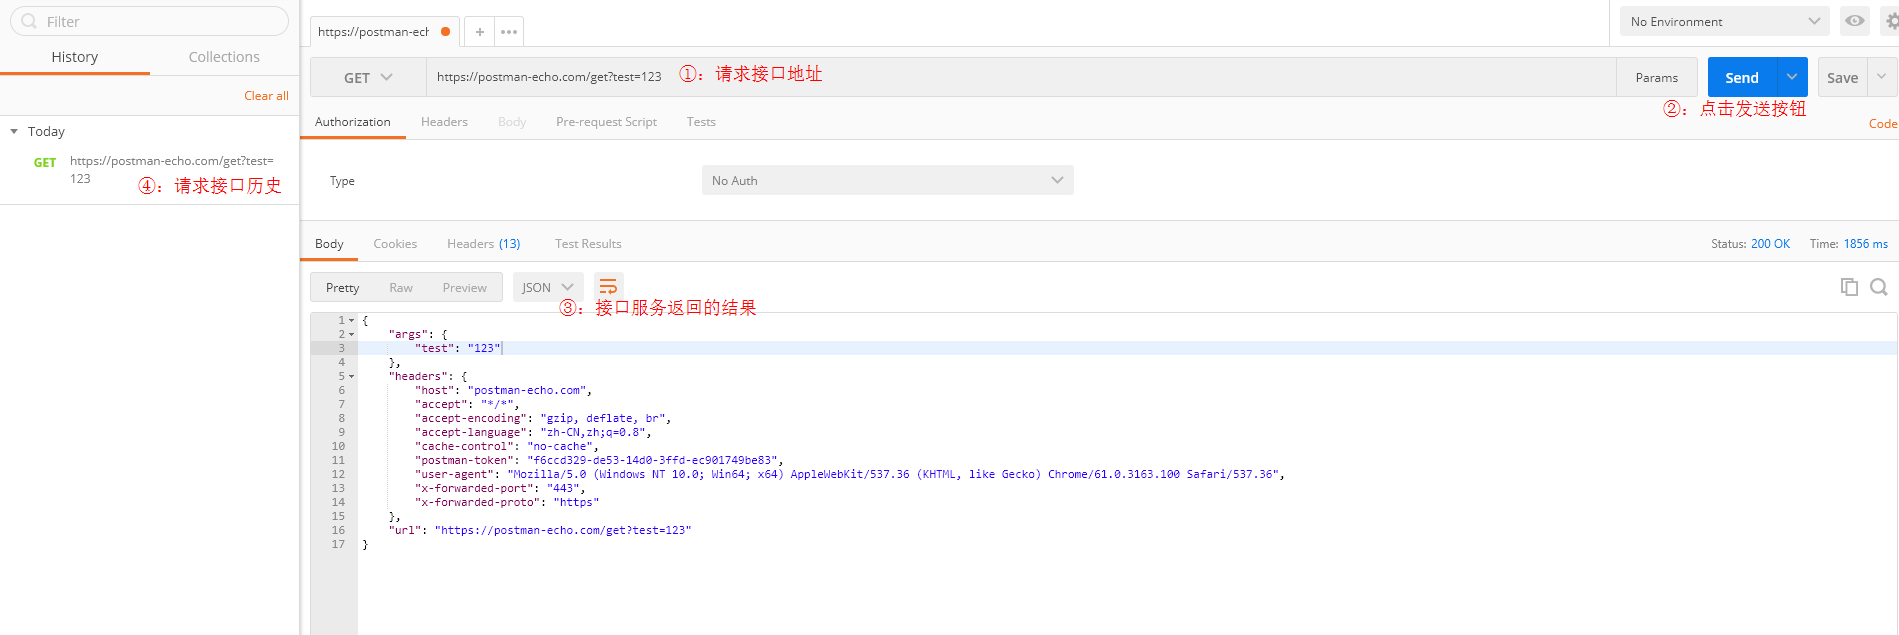Viewport: 1899px width, 635px height.
Task: Click the 1856 ms time value
Action: point(1866,244)
